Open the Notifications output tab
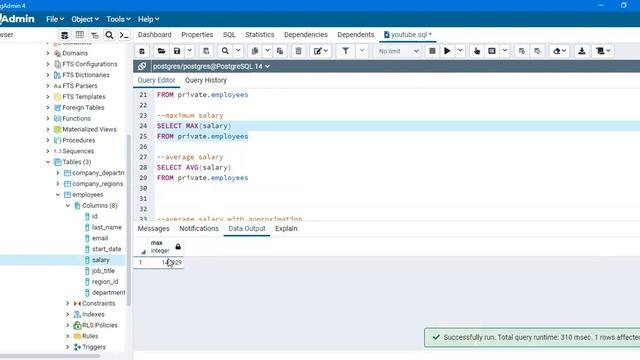The image size is (640, 360). tap(199, 229)
